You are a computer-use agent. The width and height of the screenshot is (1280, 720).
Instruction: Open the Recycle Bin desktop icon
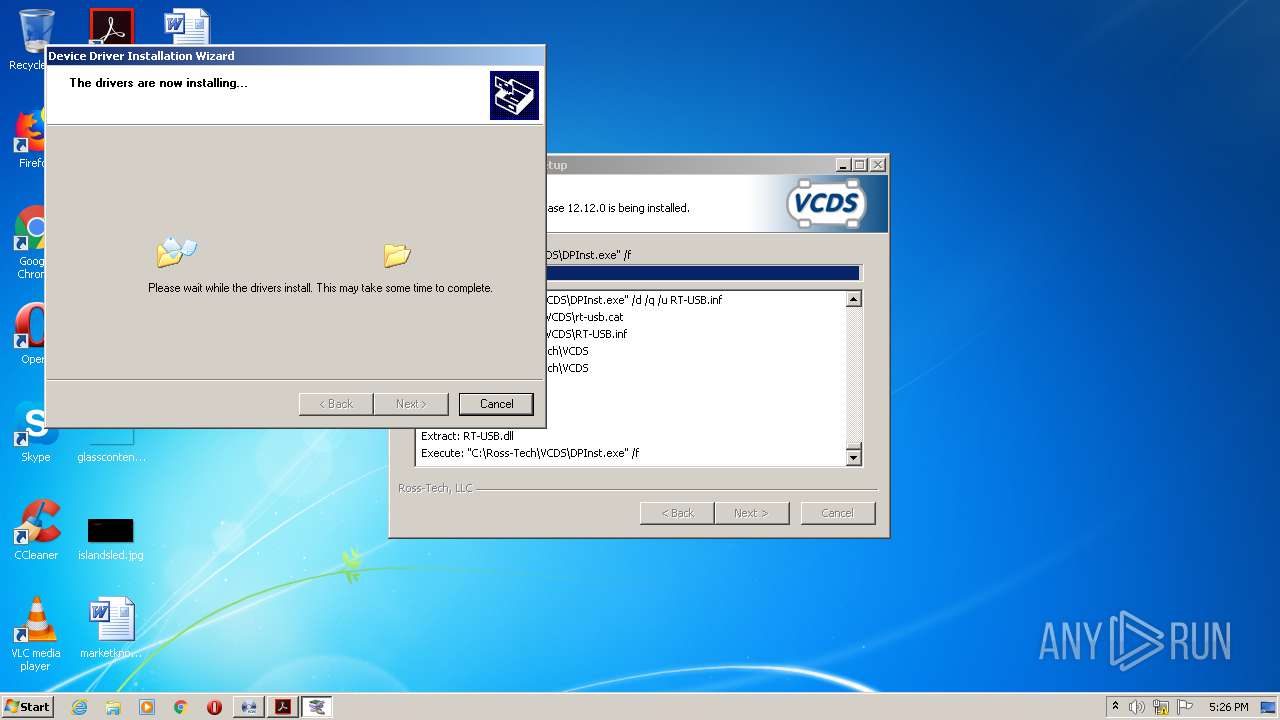pos(35,40)
